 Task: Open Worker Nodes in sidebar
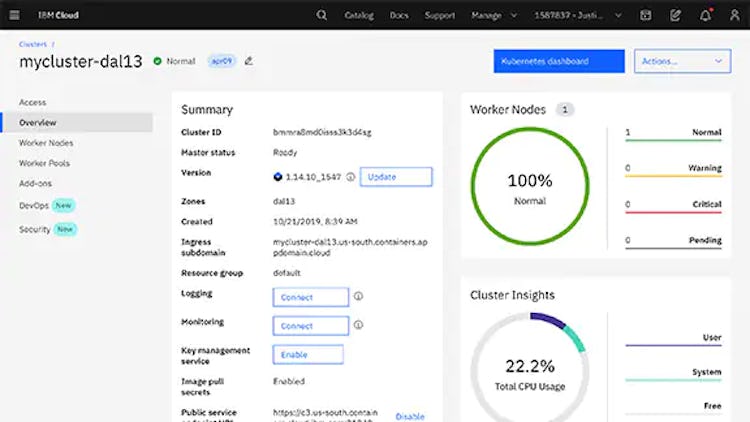[x=46, y=143]
